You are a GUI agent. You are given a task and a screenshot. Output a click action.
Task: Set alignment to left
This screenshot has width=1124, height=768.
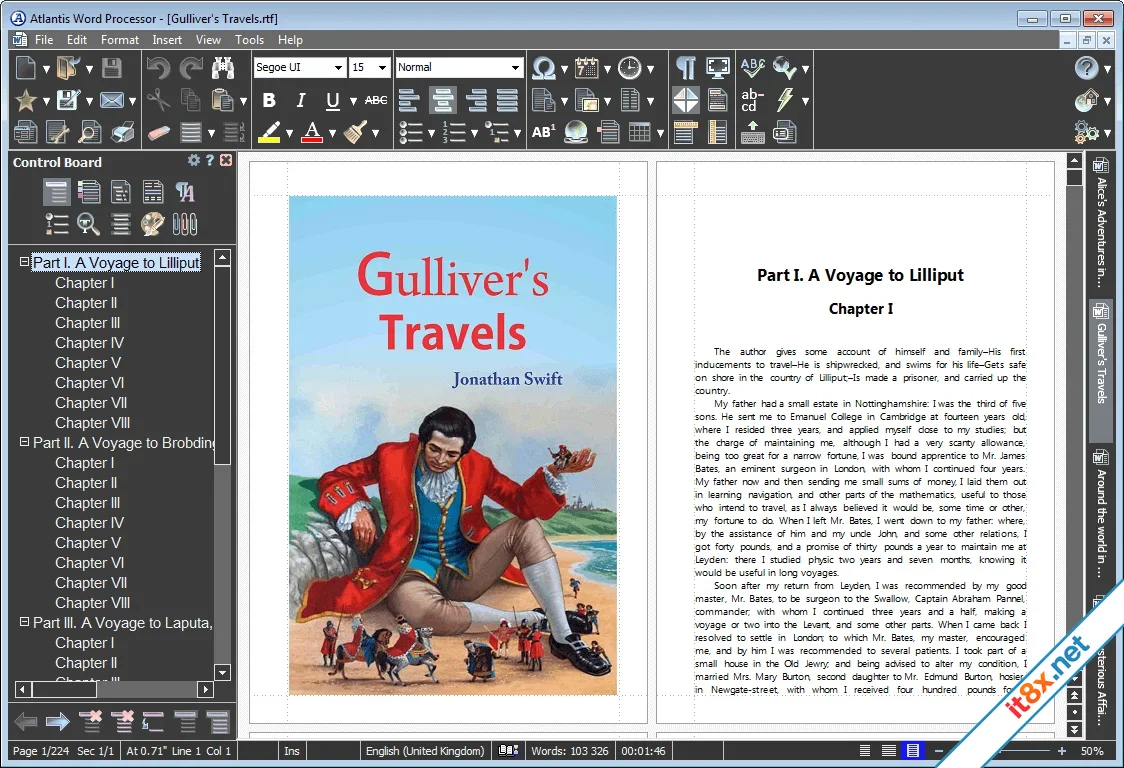tap(409, 100)
